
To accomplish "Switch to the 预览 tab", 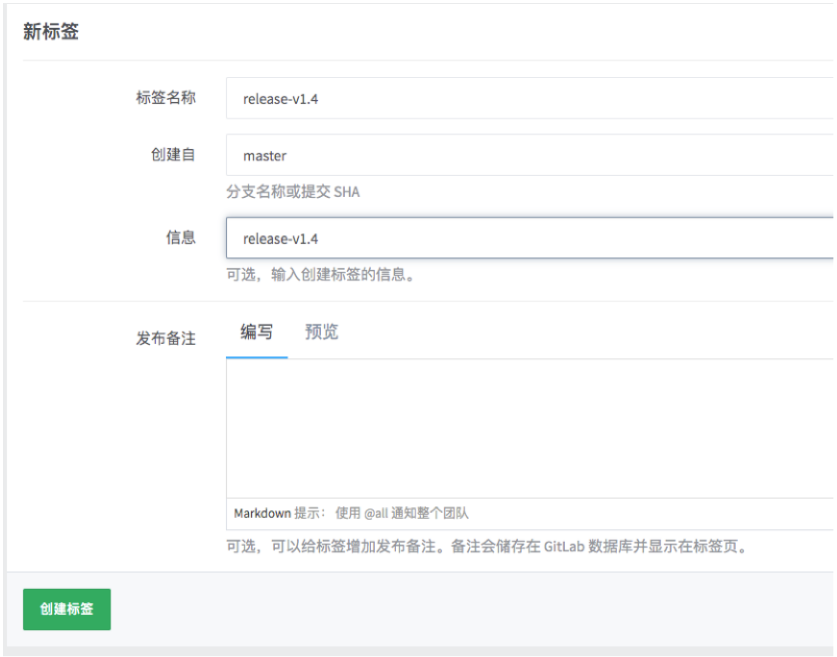I will [321, 332].
